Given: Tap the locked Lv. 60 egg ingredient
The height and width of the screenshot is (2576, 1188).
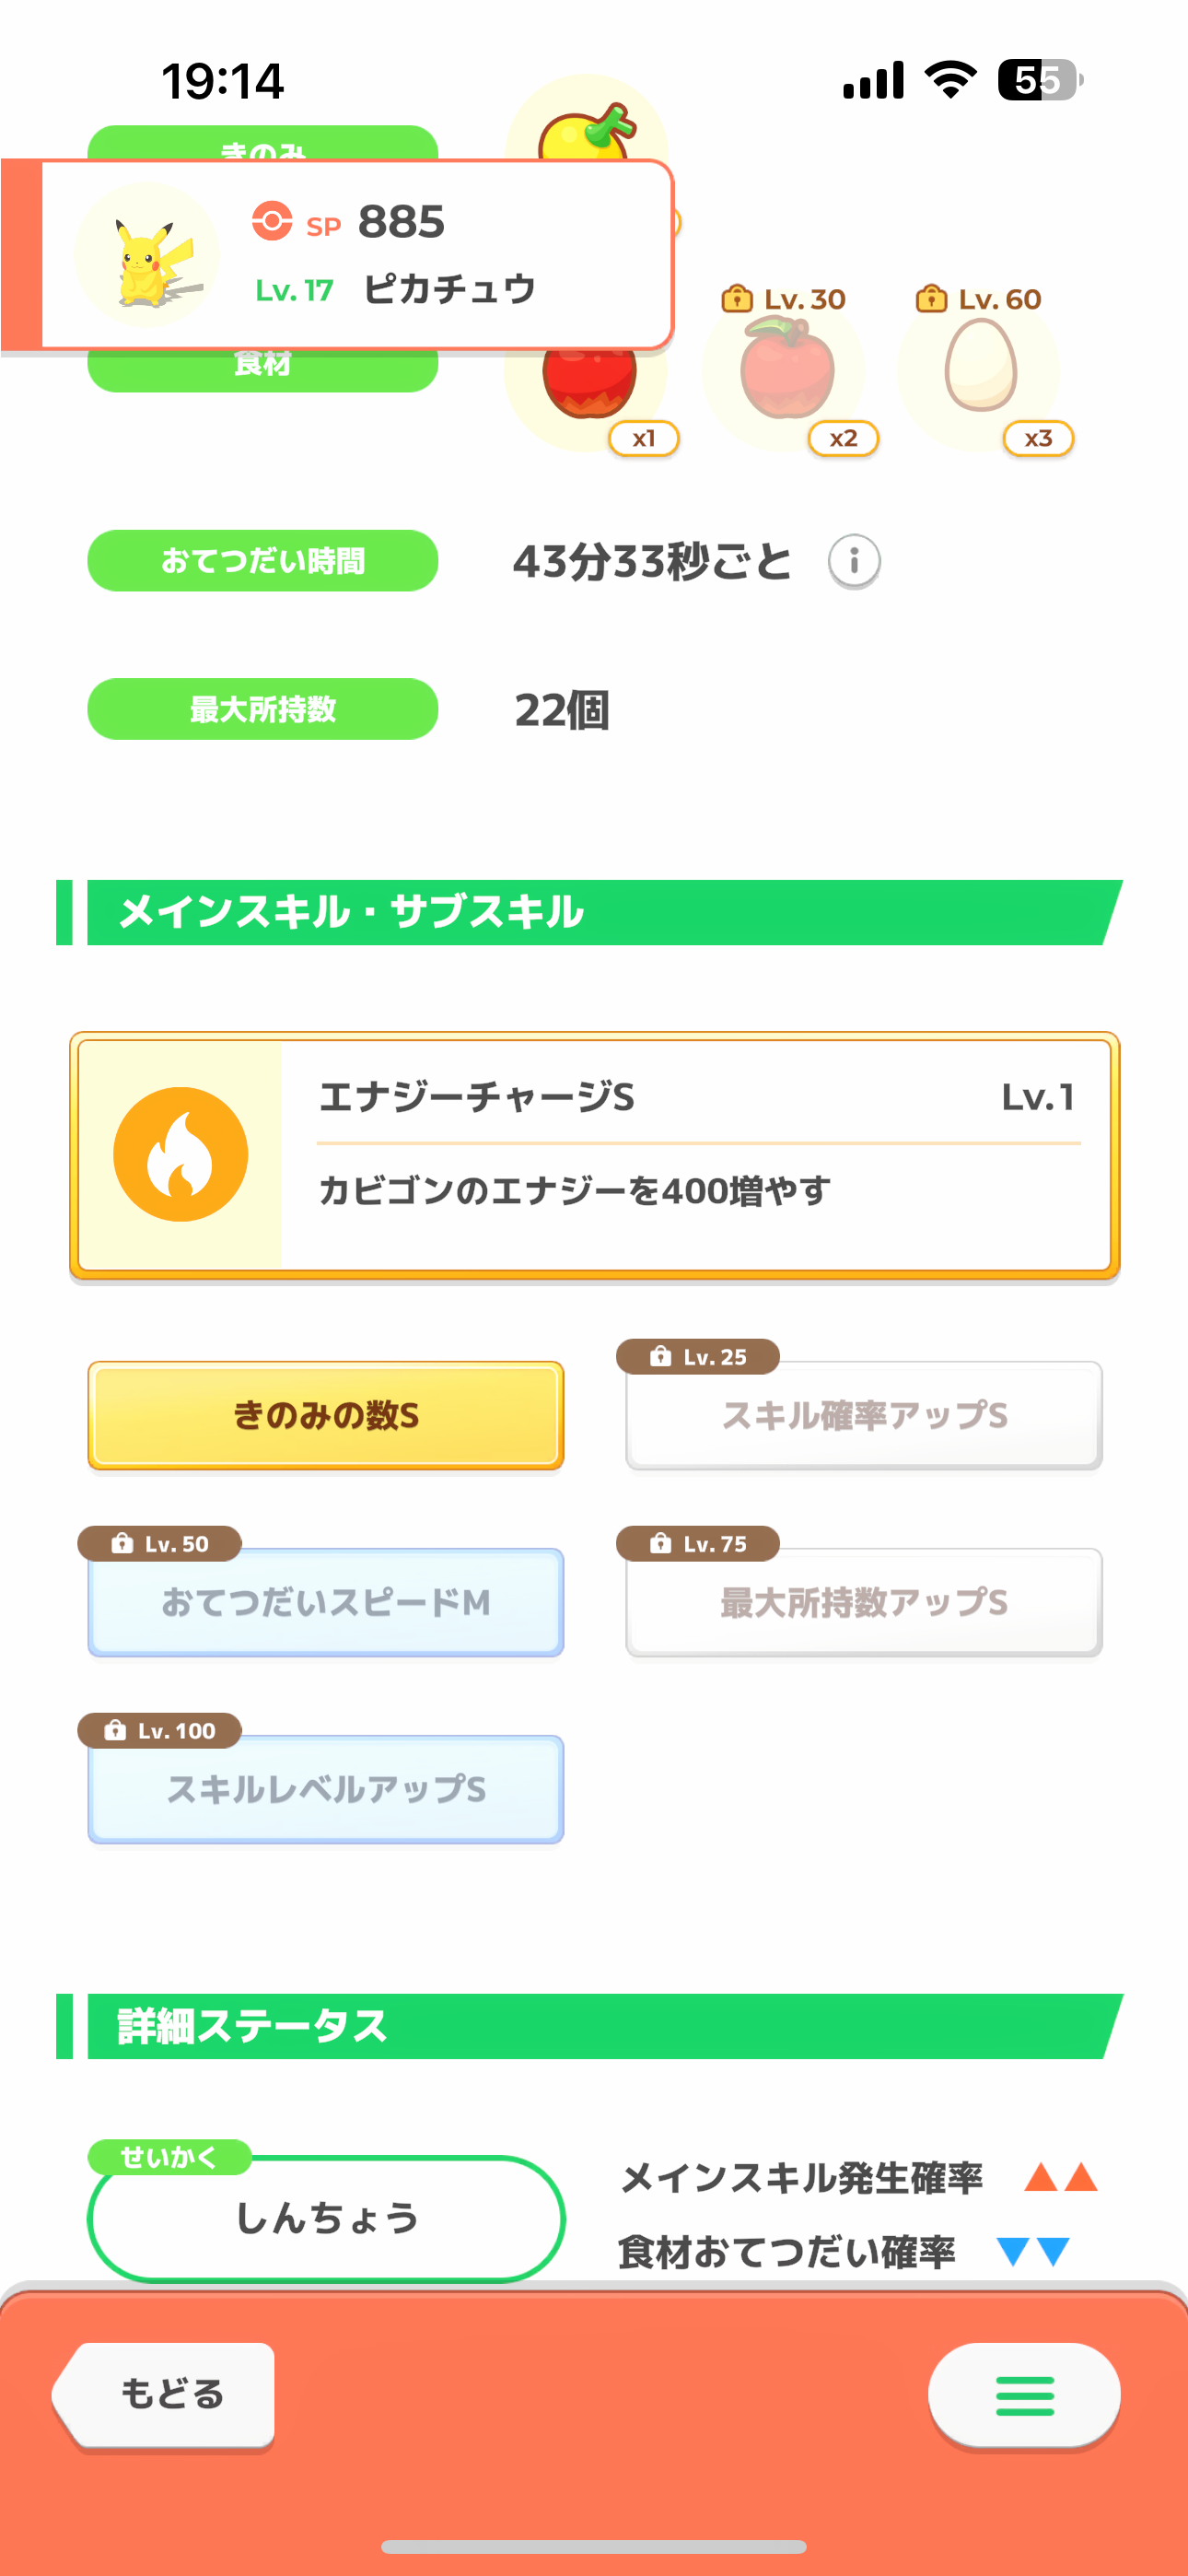Looking at the screenshot, I should pyautogui.click(x=981, y=368).
